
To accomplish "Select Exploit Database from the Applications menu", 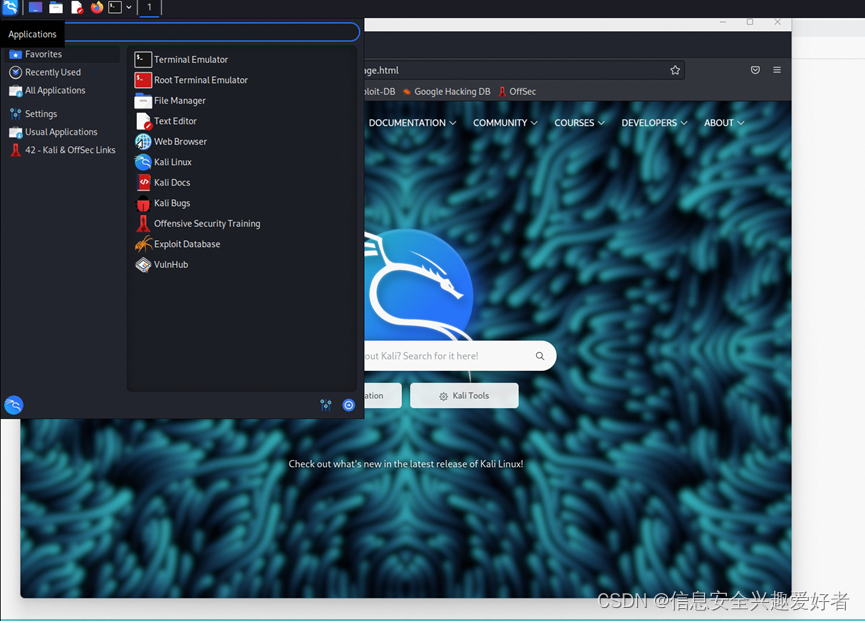I will click(x=185, y=243).
